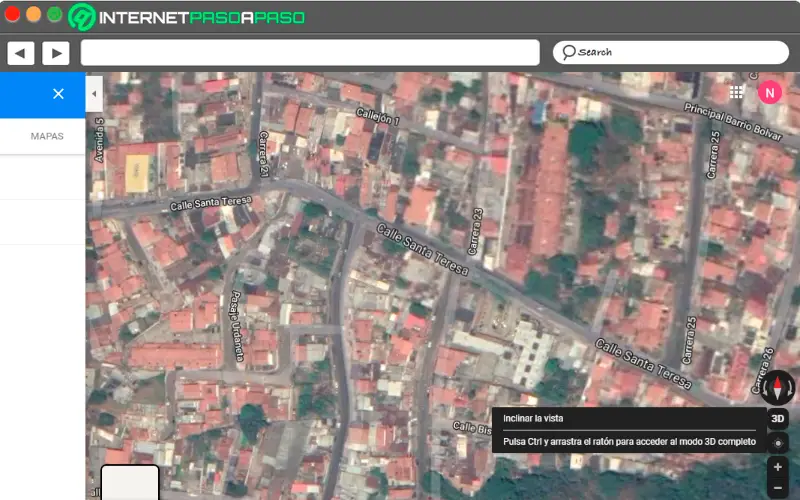
Task: Click the Calle Santa Teresa label near Carrera 21
Action: pos(210,204)
